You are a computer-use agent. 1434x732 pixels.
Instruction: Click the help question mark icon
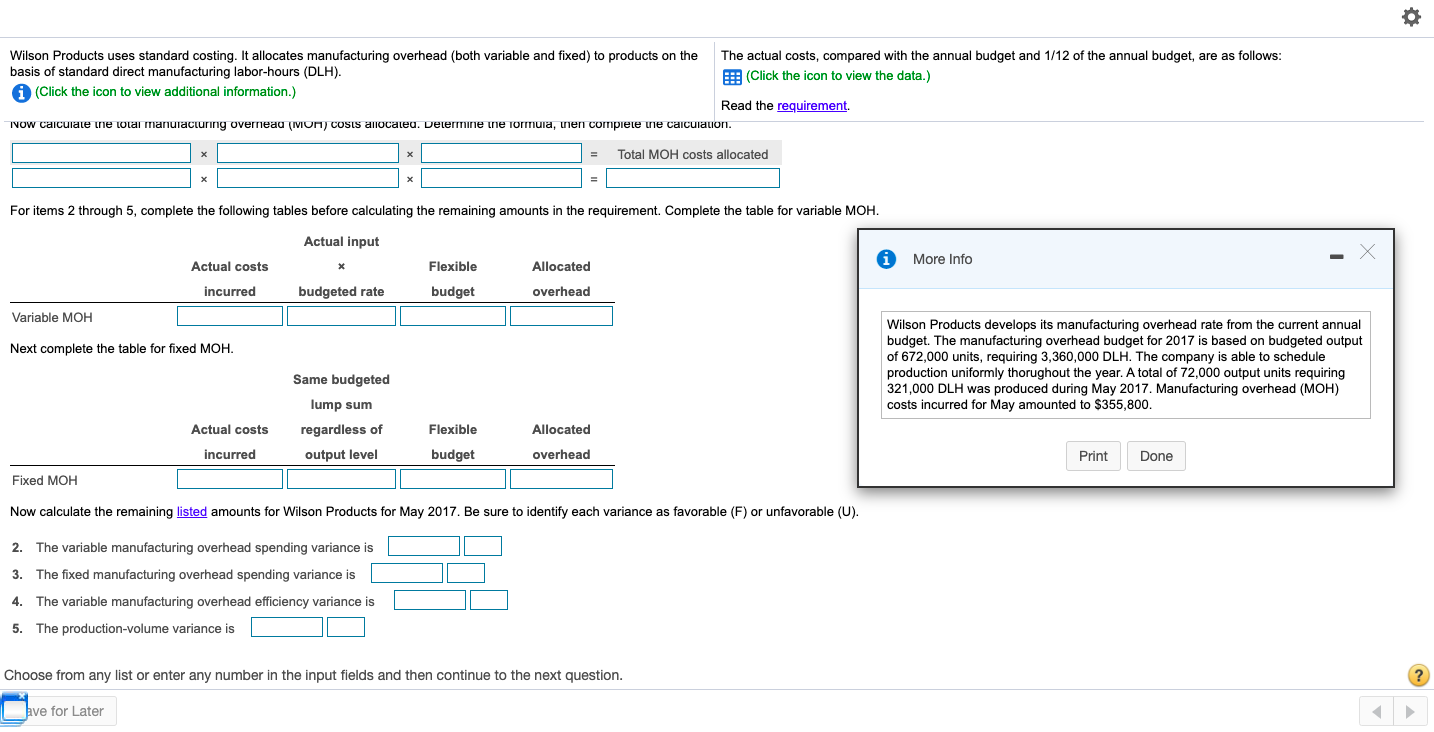click(x=1418, y=675)
